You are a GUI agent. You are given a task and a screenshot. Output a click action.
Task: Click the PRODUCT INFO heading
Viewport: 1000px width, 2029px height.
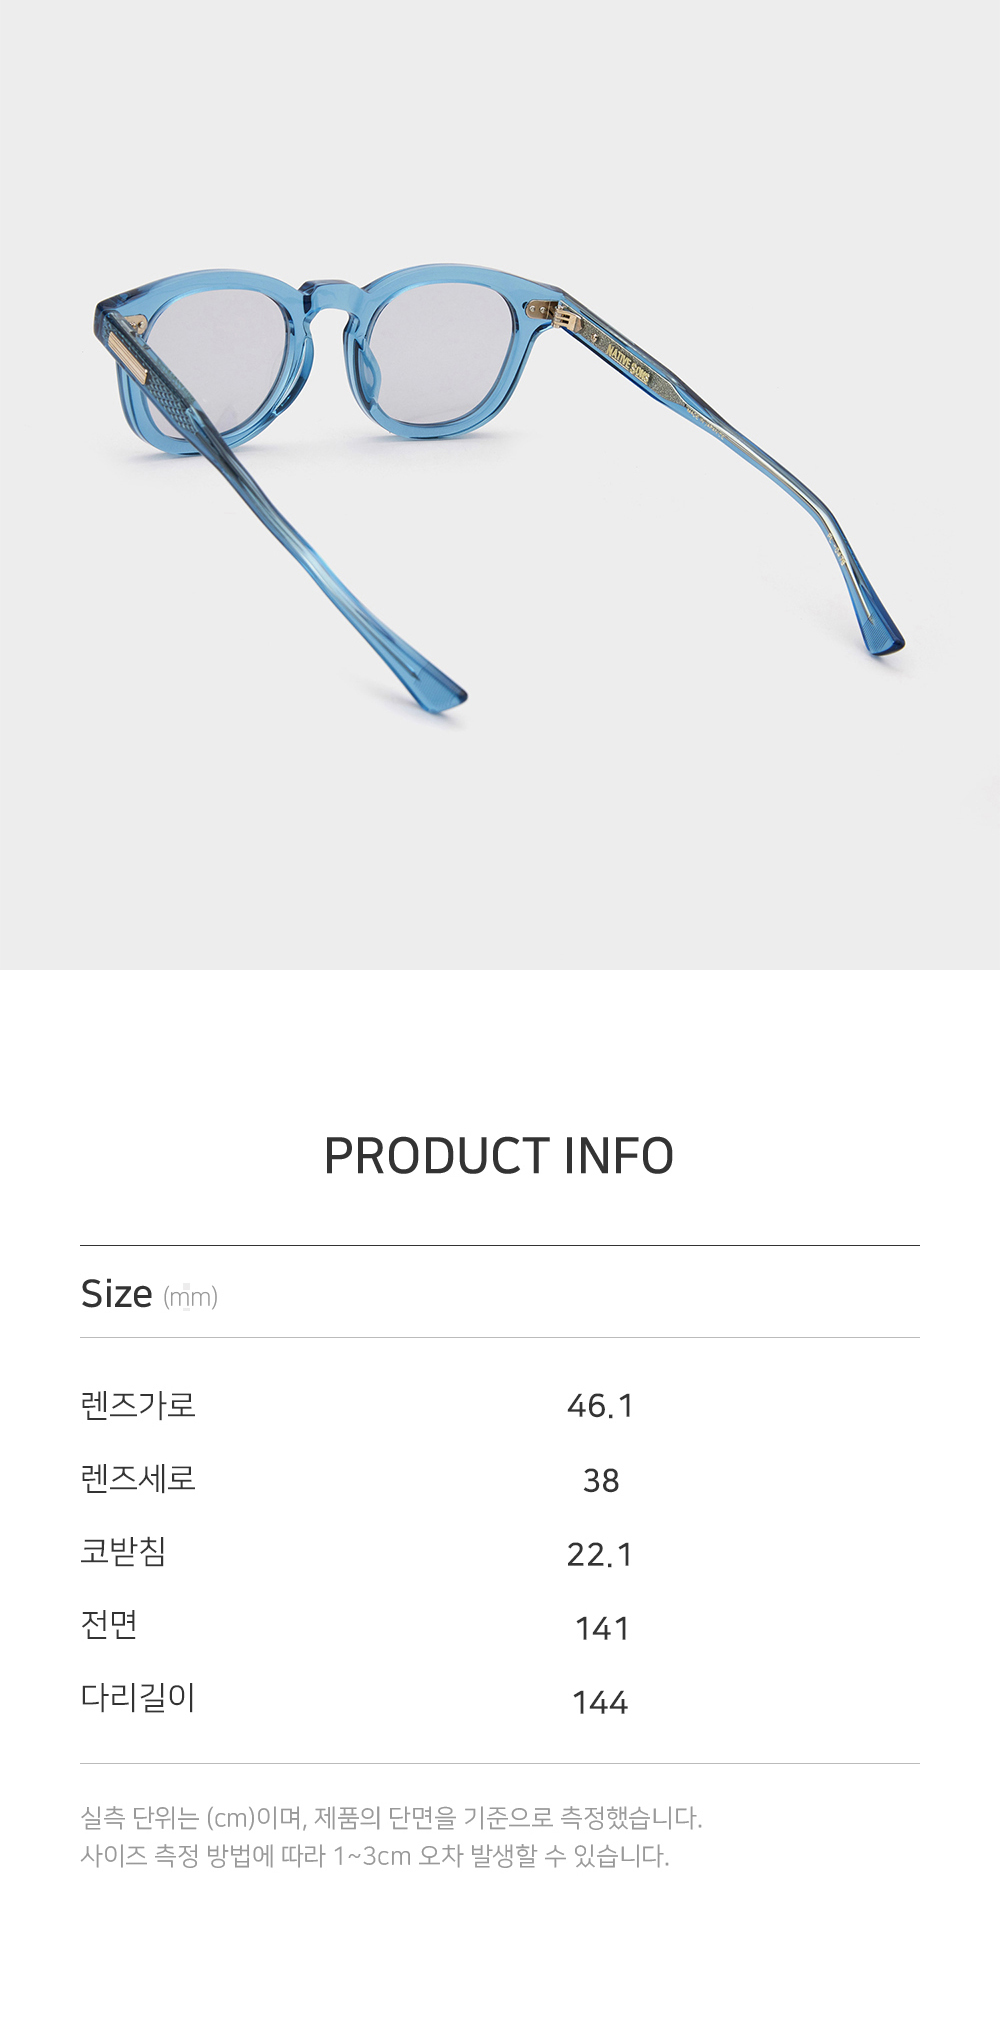tap(499, 1156)
